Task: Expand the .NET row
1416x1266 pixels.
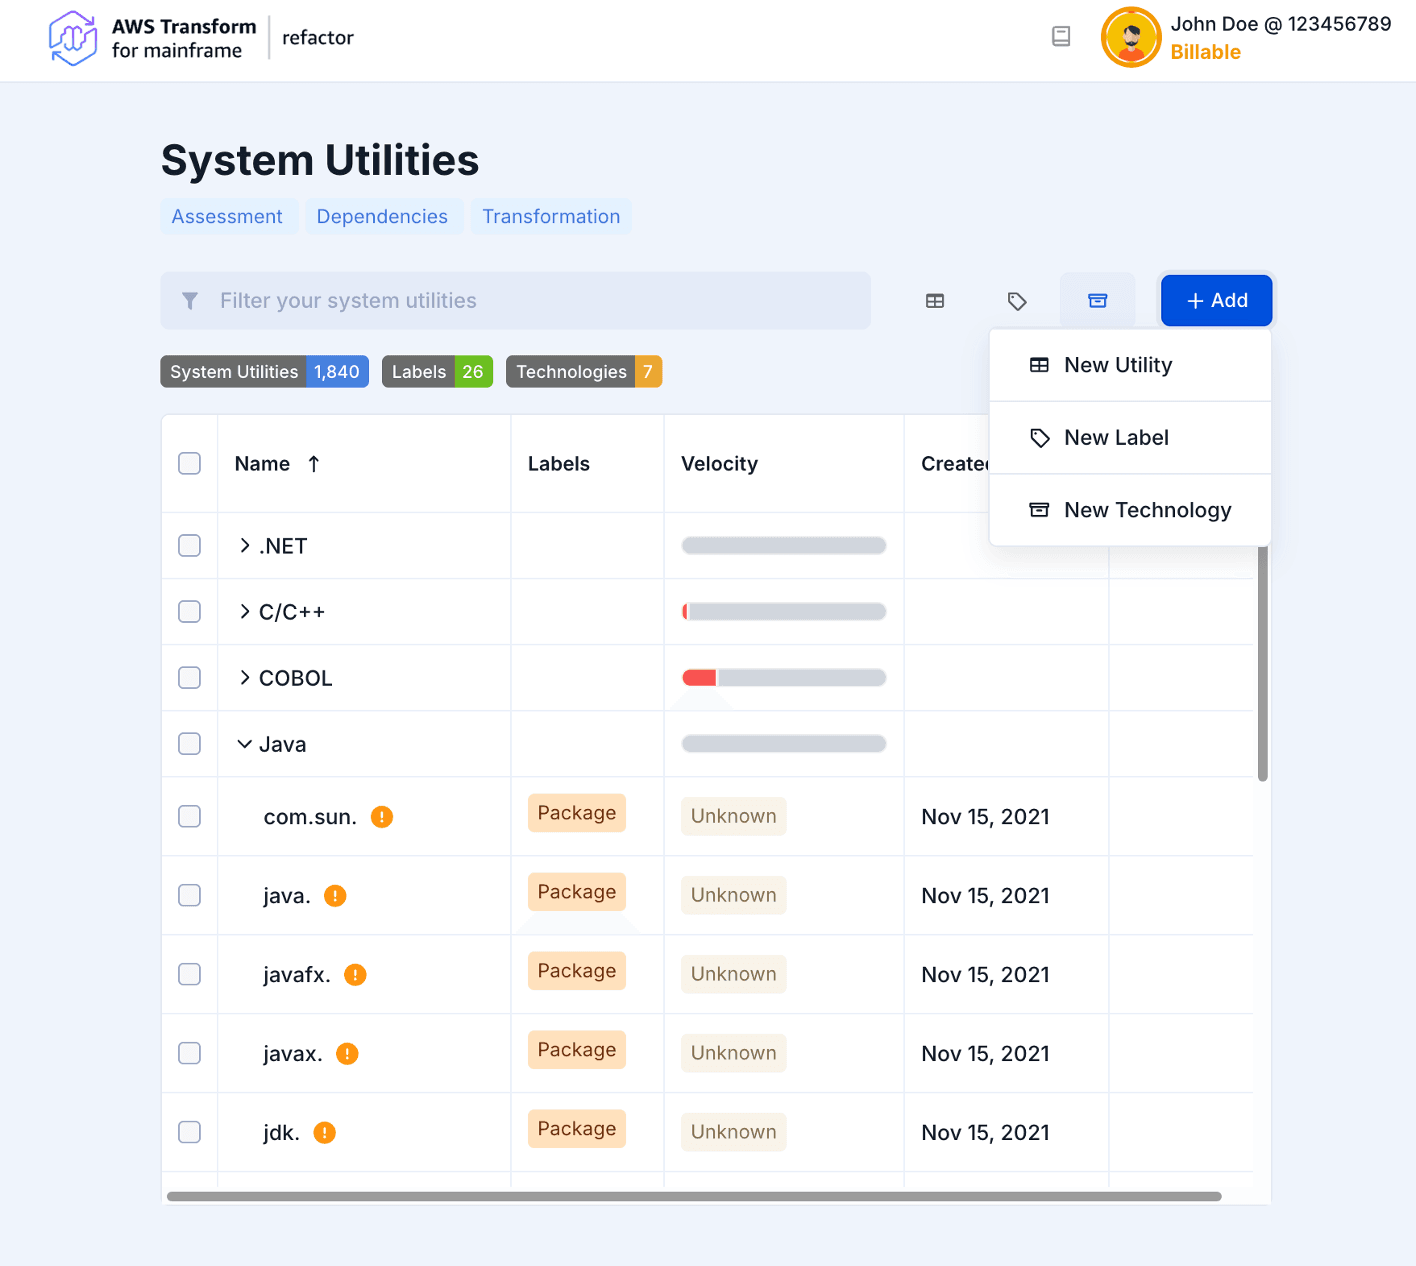Action: coord(244,545)
